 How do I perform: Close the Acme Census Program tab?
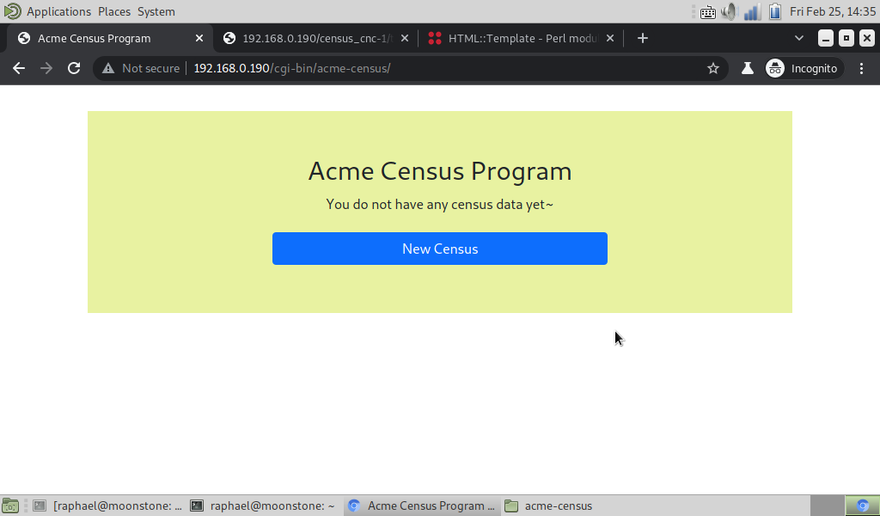[x=199, y=38]
